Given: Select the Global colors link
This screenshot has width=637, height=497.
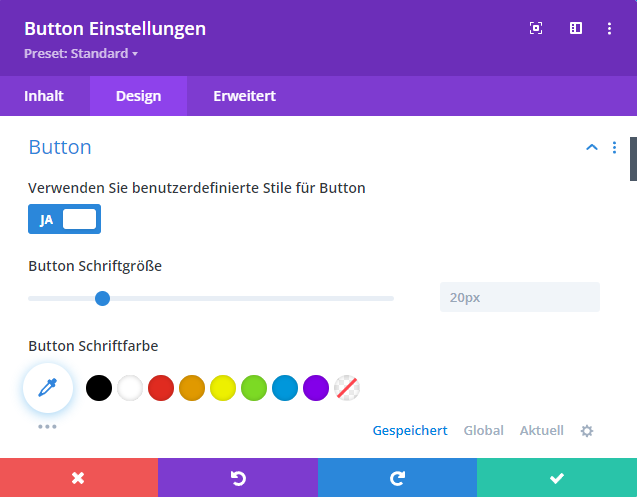Looking at the screenshot, I should 483,431.
